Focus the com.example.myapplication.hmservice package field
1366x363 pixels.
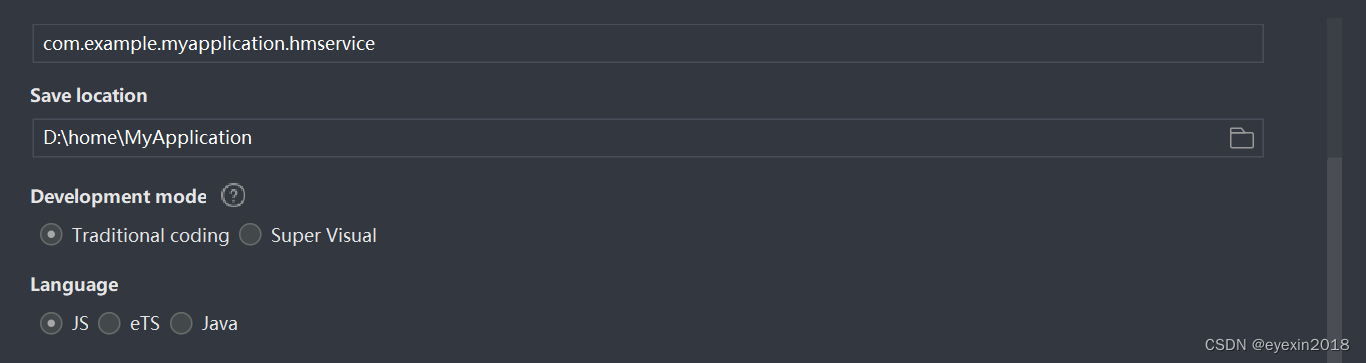coord(648,44)
